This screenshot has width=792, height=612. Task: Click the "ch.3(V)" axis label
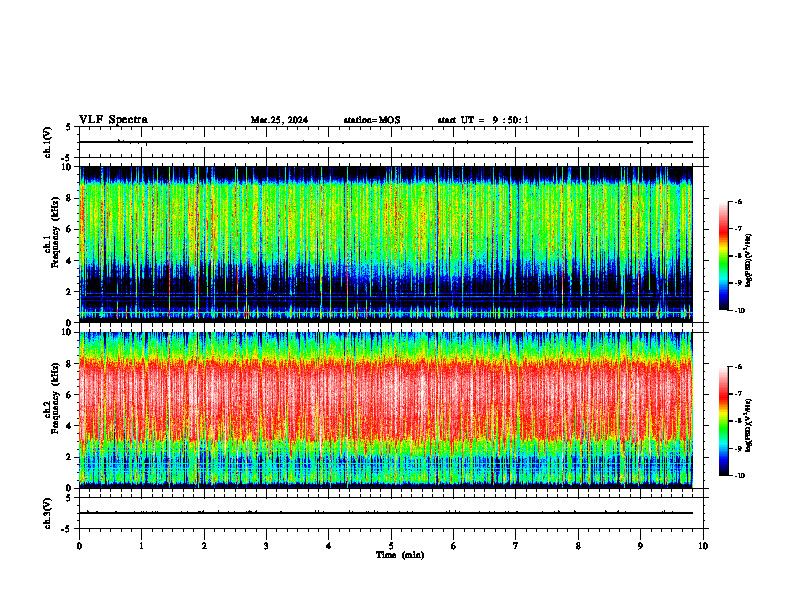tap(48, 513)
